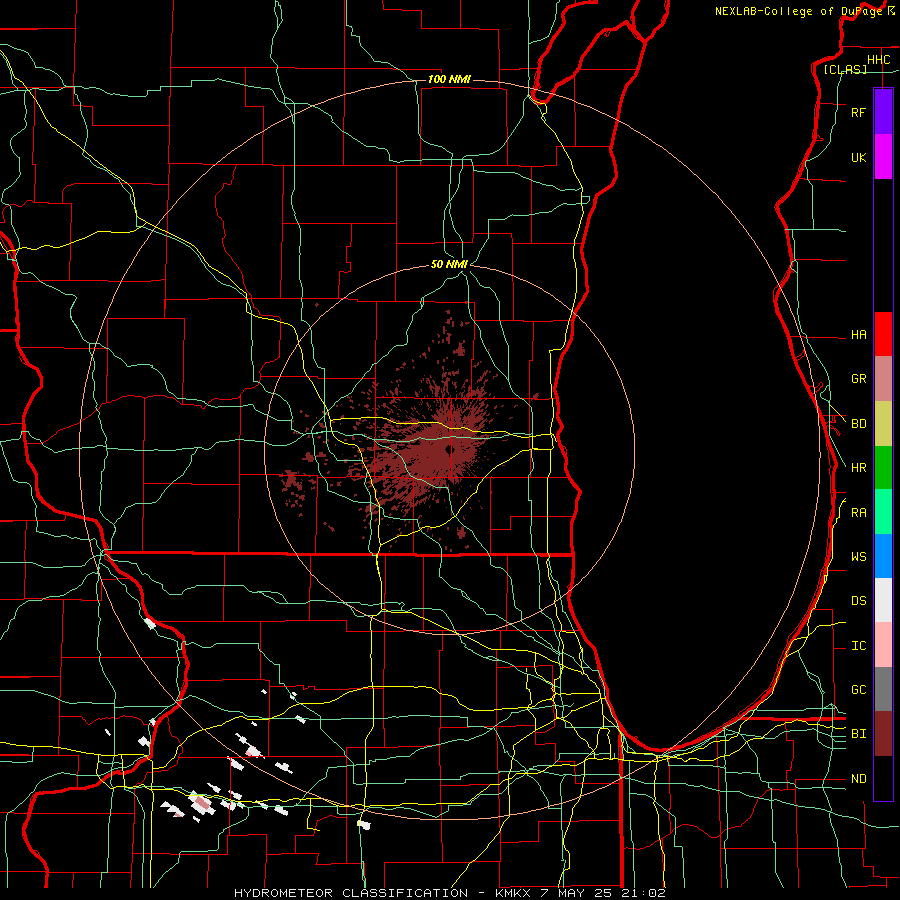Click the [CLAS] units label
Image resolution: width=900 pixels, height=900 pixels.
click(x=845, y=69)
